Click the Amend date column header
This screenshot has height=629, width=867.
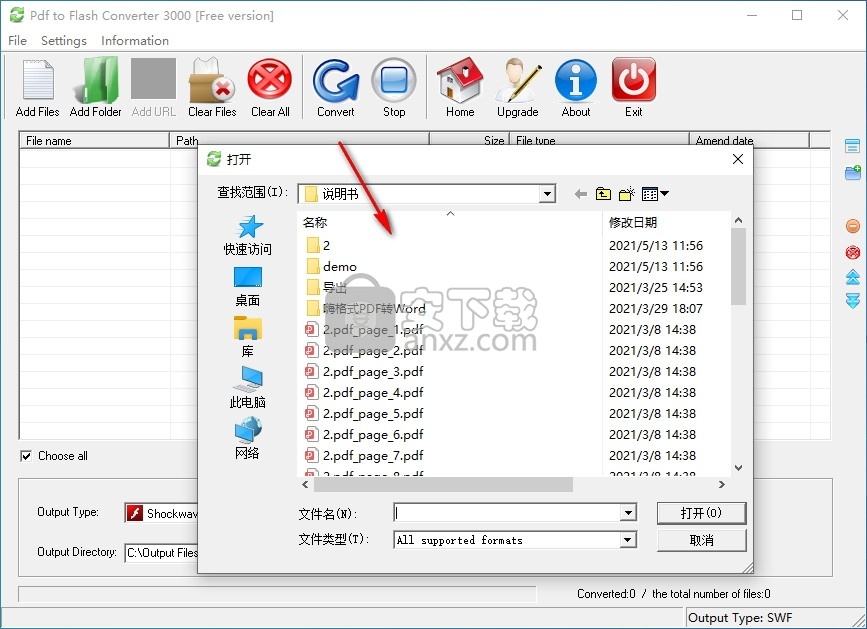[x=749, y=140]
